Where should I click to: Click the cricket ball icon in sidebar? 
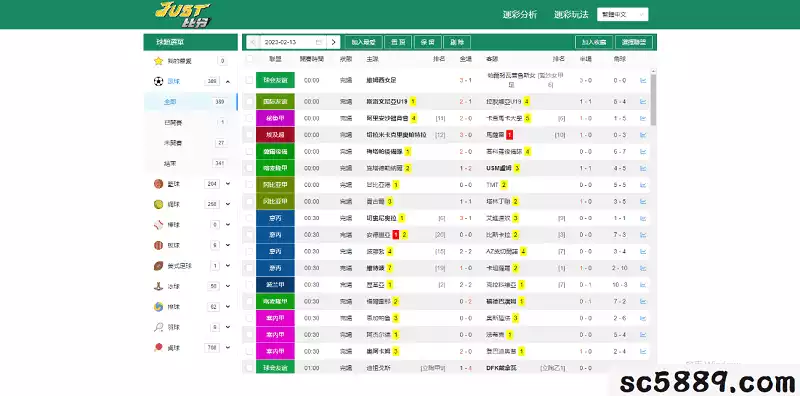[158, 245]
